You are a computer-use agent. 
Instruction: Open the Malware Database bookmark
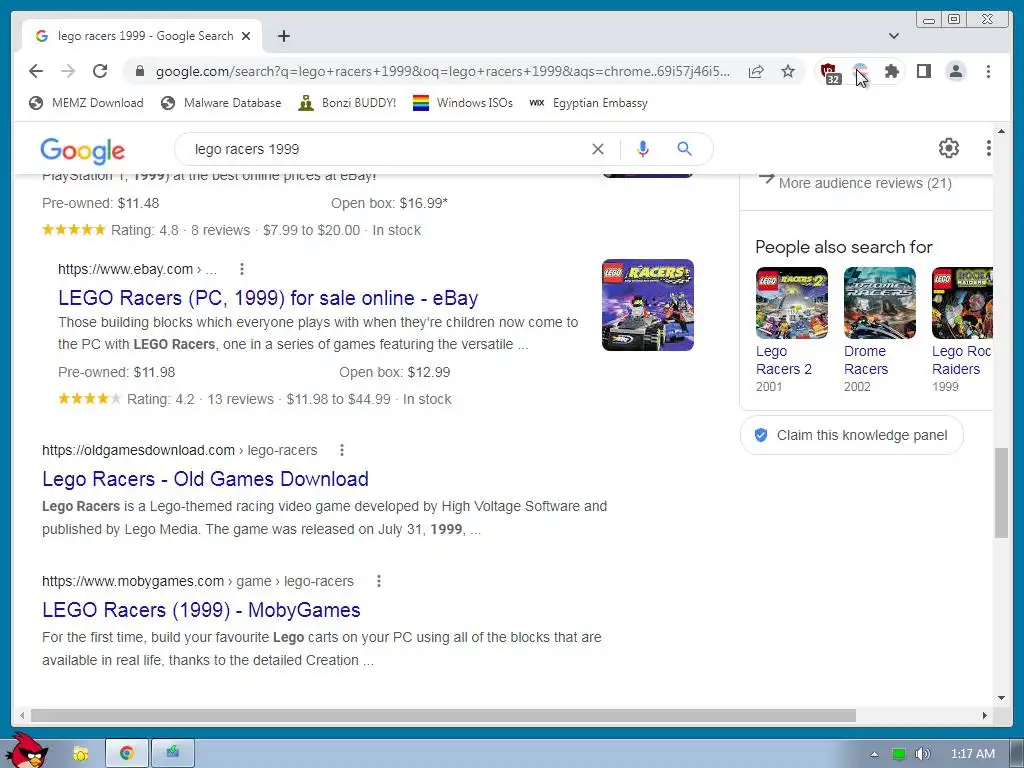click(x=221, y=103)
